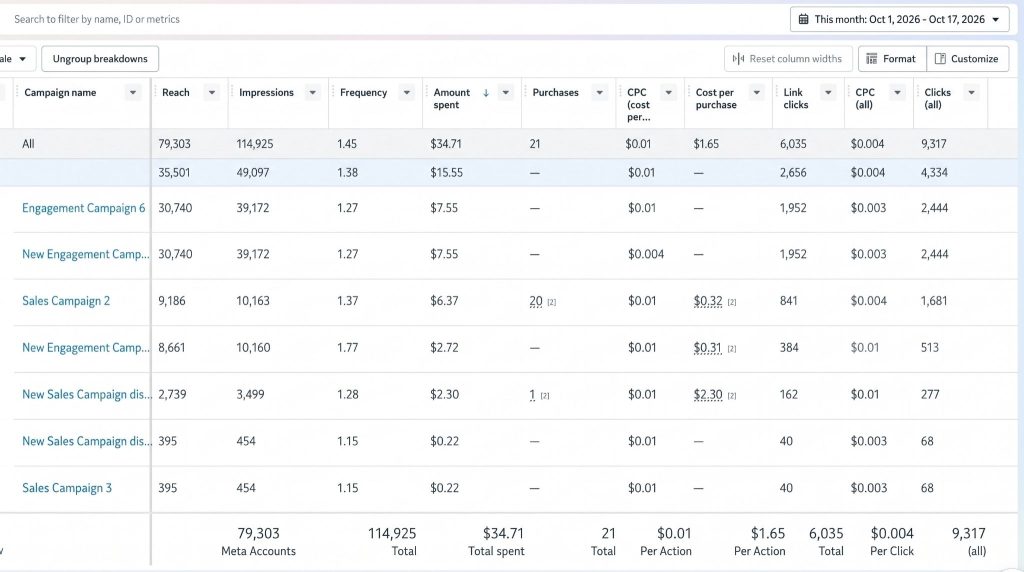Click the Ungroup breakdowns button
This screenshot has width=1024, height=572.
(x=100, y=59)
